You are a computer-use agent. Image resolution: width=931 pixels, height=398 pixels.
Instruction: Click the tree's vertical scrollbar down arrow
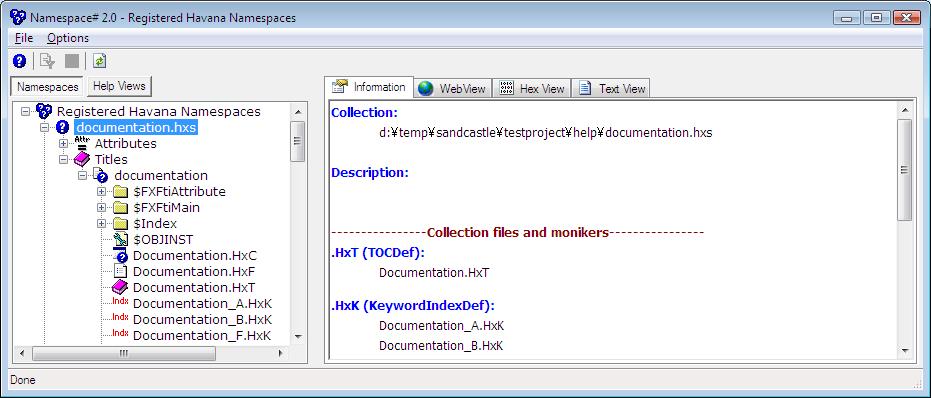(298, 337)
